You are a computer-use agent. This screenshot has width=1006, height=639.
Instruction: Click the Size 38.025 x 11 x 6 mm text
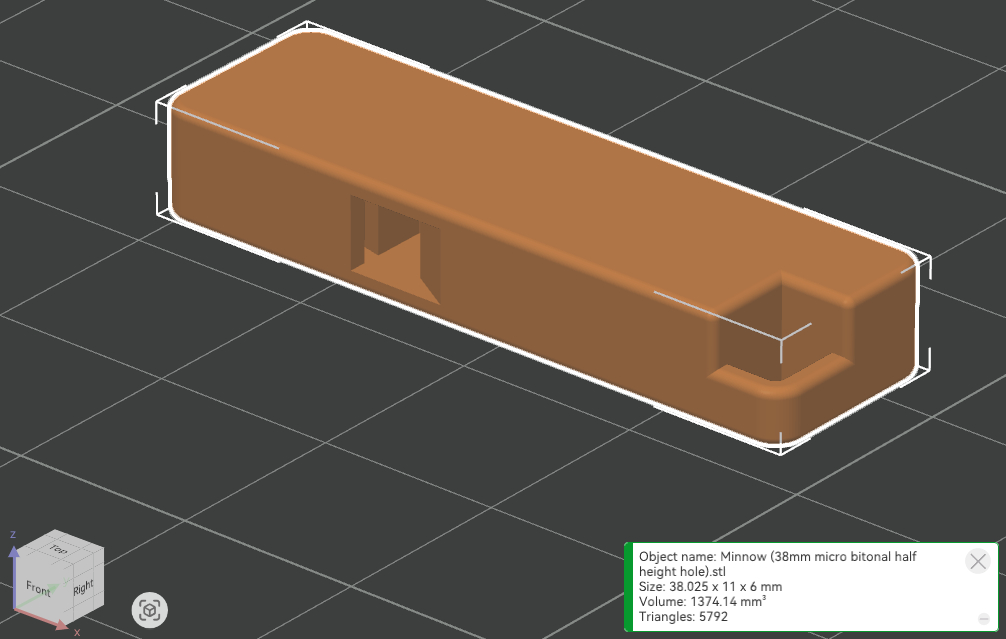[710, 586]
